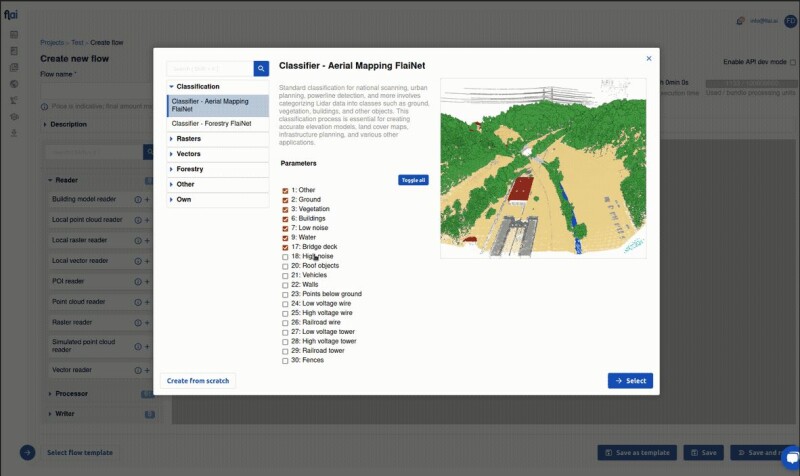The height and width of the screenshot is (476, 800).
Task: Uncheck the 2: Ground class checkbox
Action: 285,199
